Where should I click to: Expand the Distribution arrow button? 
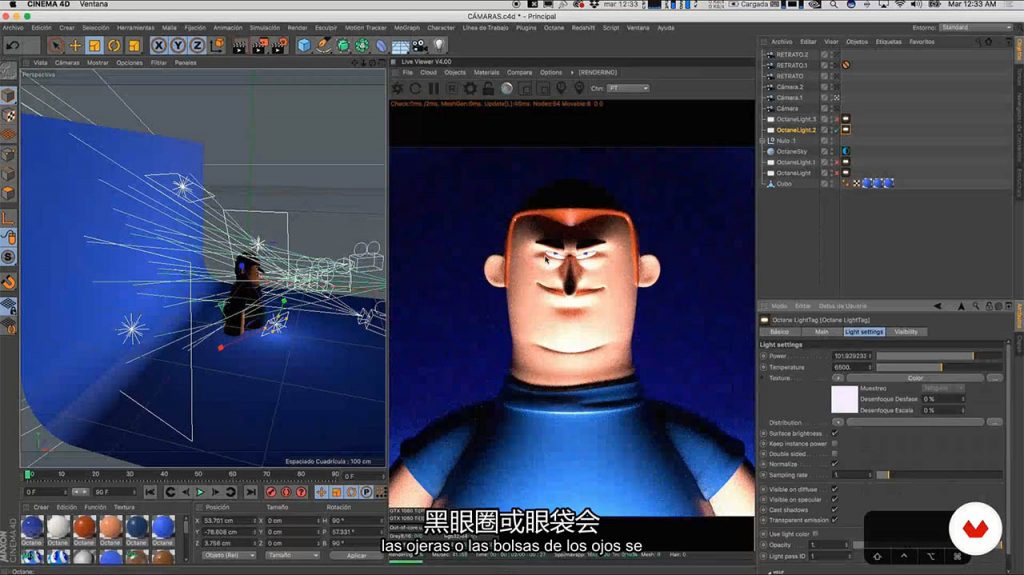838,423
